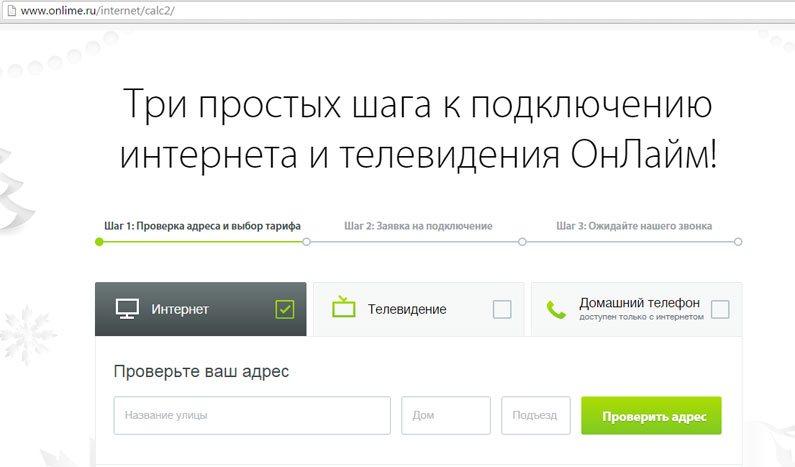Click Шаг 2: Заявка на подключение label
The image size is (795, 467).
418,226
